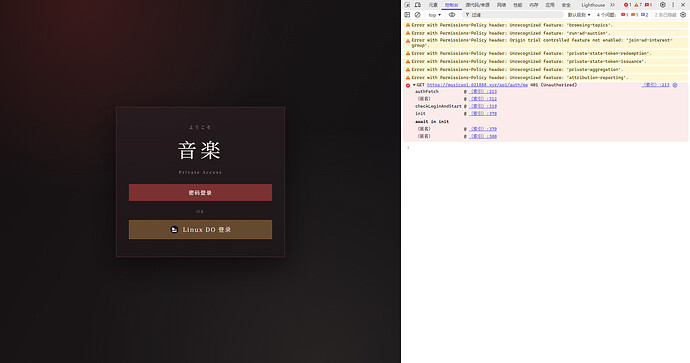Open the init stack frame source link
This screenshot has width=690, height=363.
(x=483, y=114)
